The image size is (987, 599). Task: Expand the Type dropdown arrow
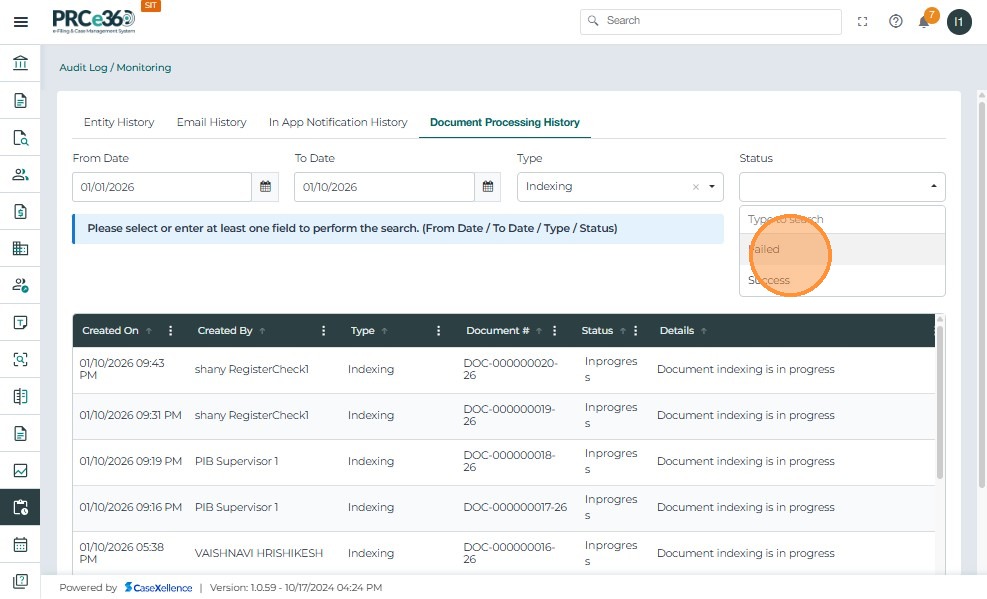click(x=712, y=187)
